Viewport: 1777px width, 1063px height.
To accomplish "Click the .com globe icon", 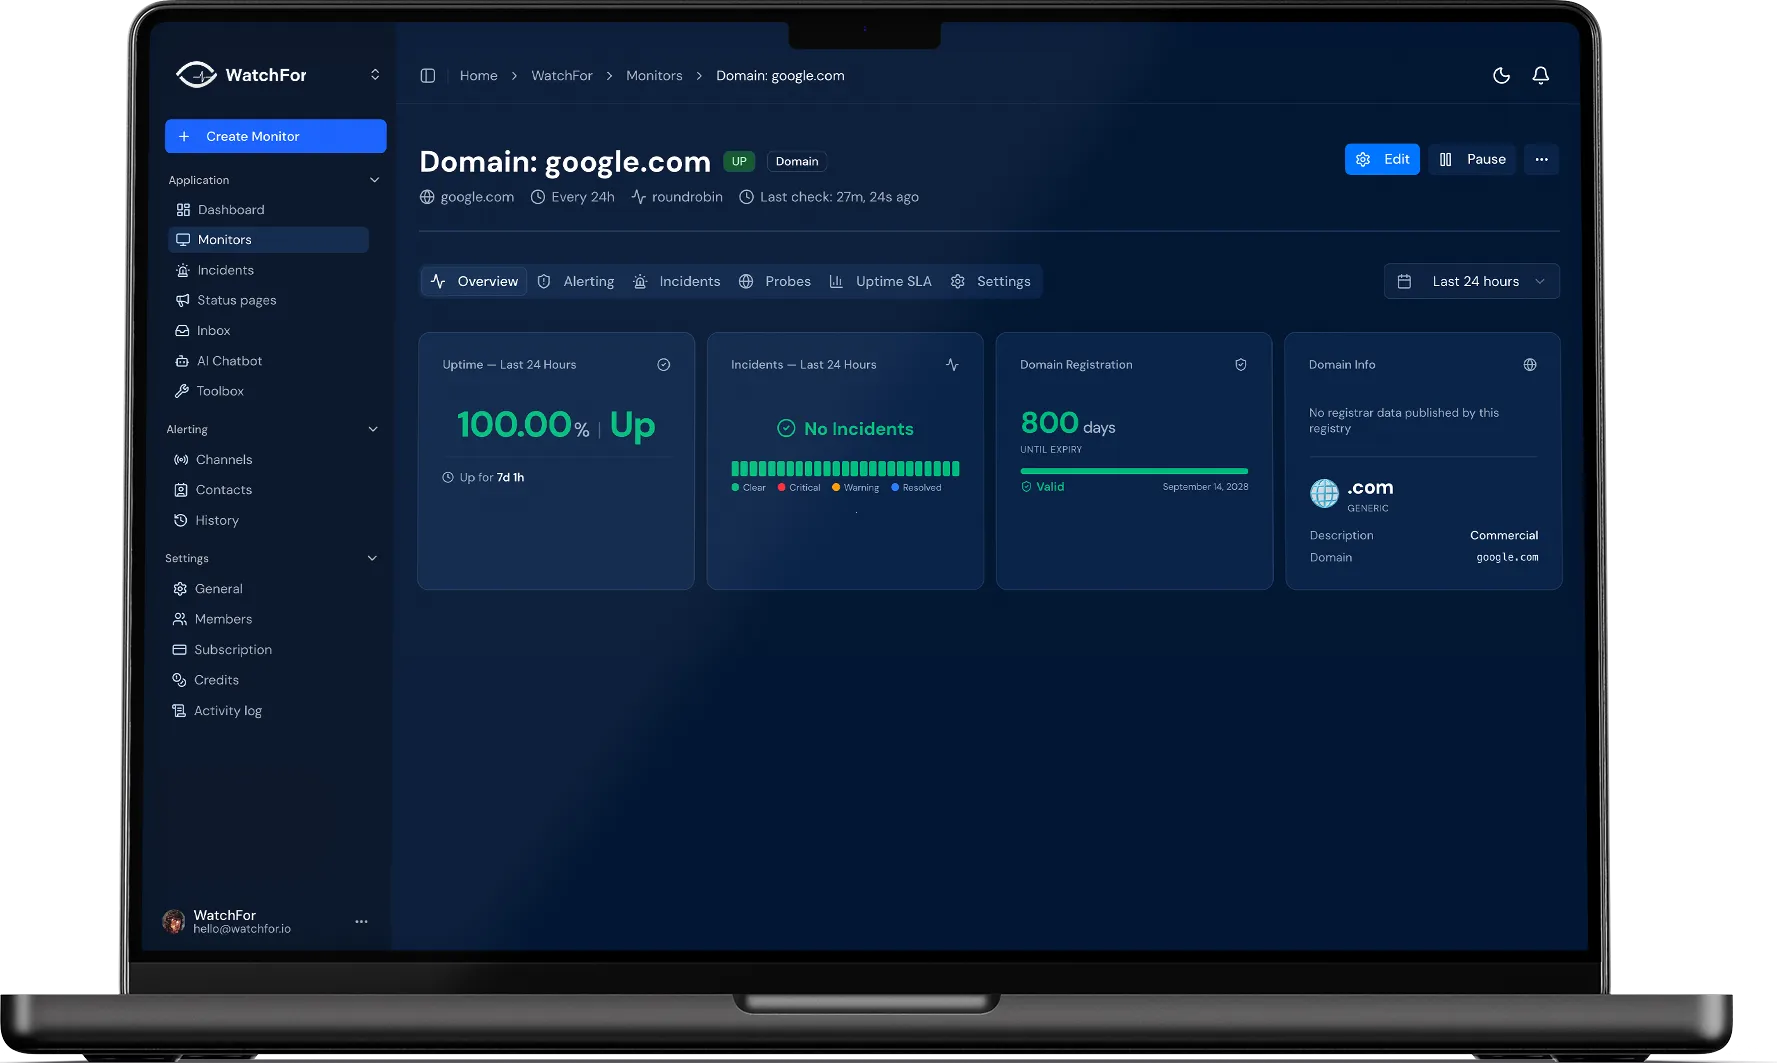I will pyautogui.click(x=1324, y=493).
